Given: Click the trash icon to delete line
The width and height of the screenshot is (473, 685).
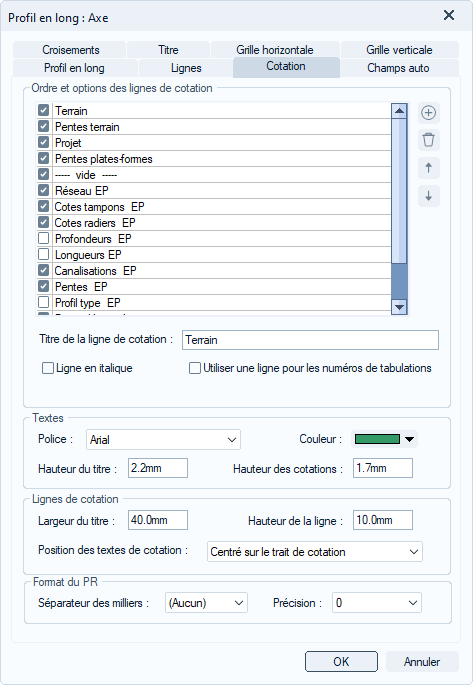Looking at the screenshot, I should coord(428,140).
